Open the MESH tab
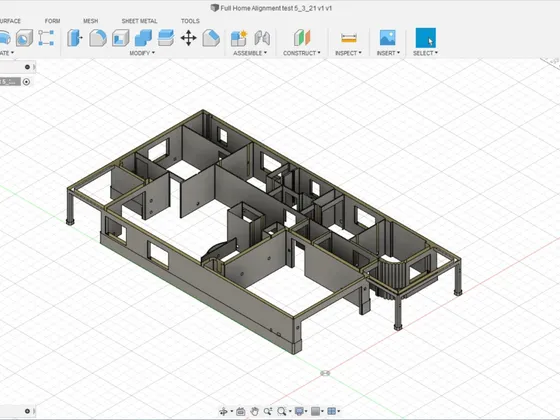 point(91,21)
